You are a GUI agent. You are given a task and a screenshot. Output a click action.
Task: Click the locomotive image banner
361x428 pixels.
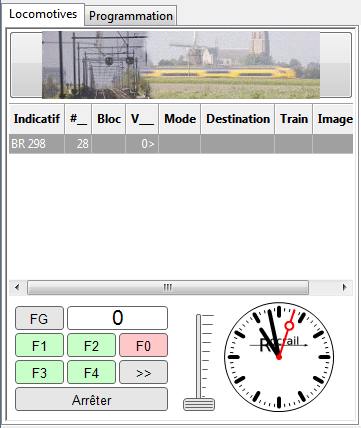point(181,65)
